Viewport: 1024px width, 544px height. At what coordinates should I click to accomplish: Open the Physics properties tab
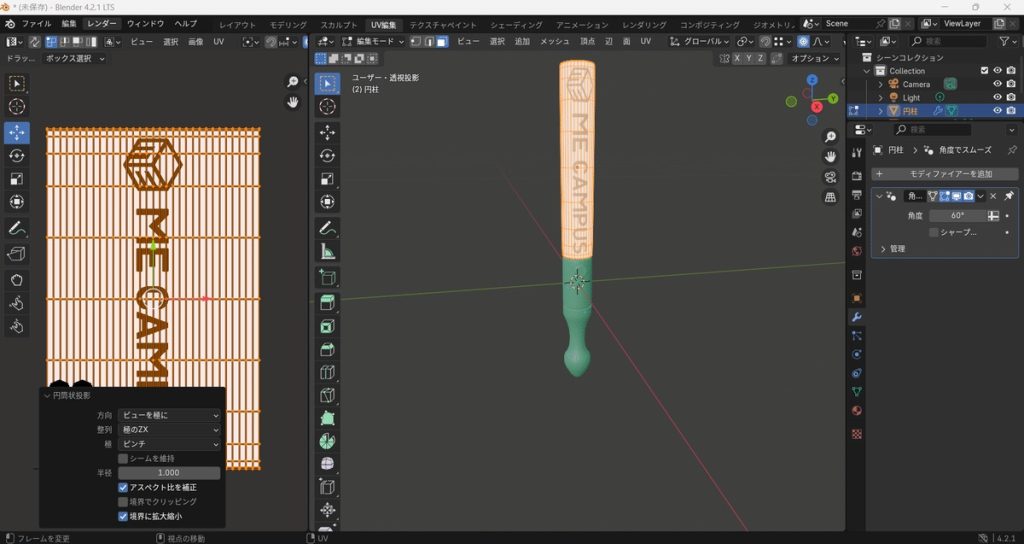pyautogui.click(x=856, y=355)
